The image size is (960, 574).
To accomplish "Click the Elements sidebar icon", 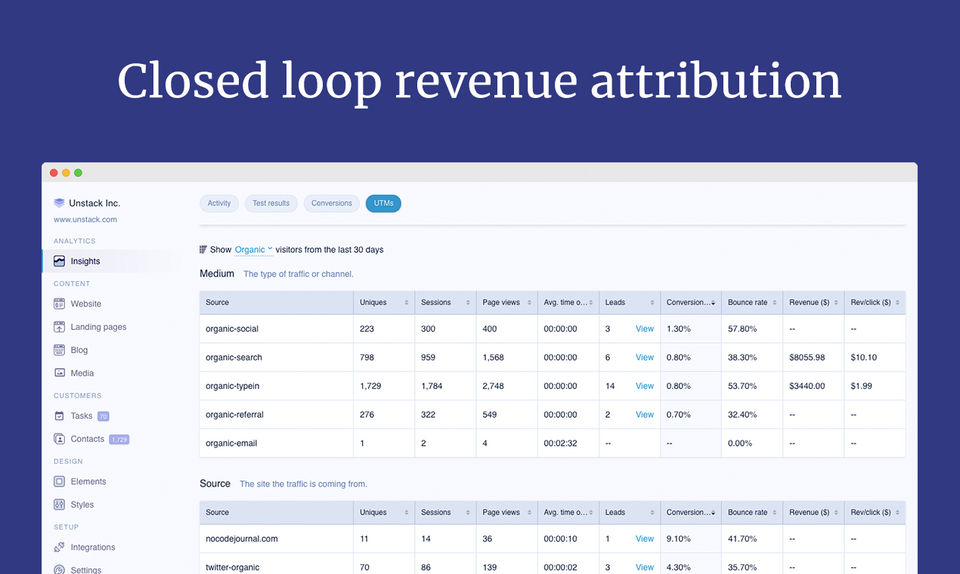I will 59,482.
